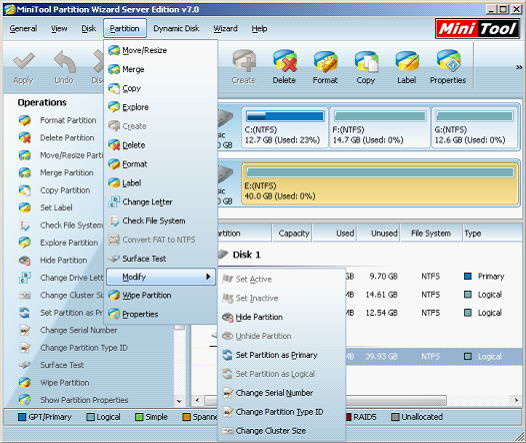Click partition list scroll right arrow

pos(516,400)
